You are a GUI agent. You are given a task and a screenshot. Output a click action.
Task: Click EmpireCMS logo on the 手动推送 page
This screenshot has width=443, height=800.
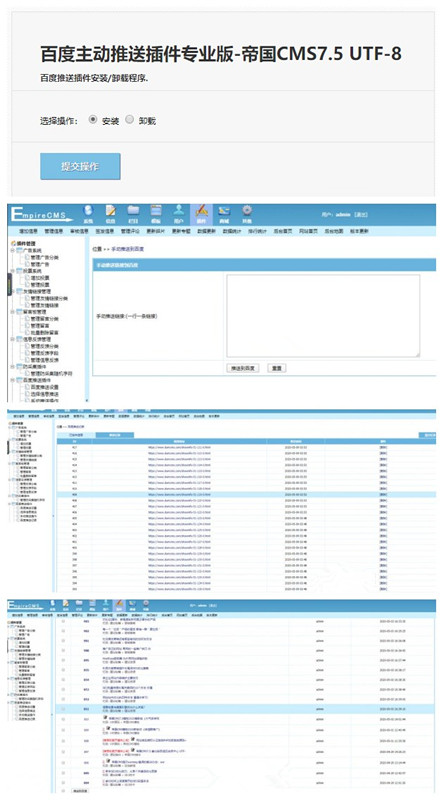tap(42, 215)
